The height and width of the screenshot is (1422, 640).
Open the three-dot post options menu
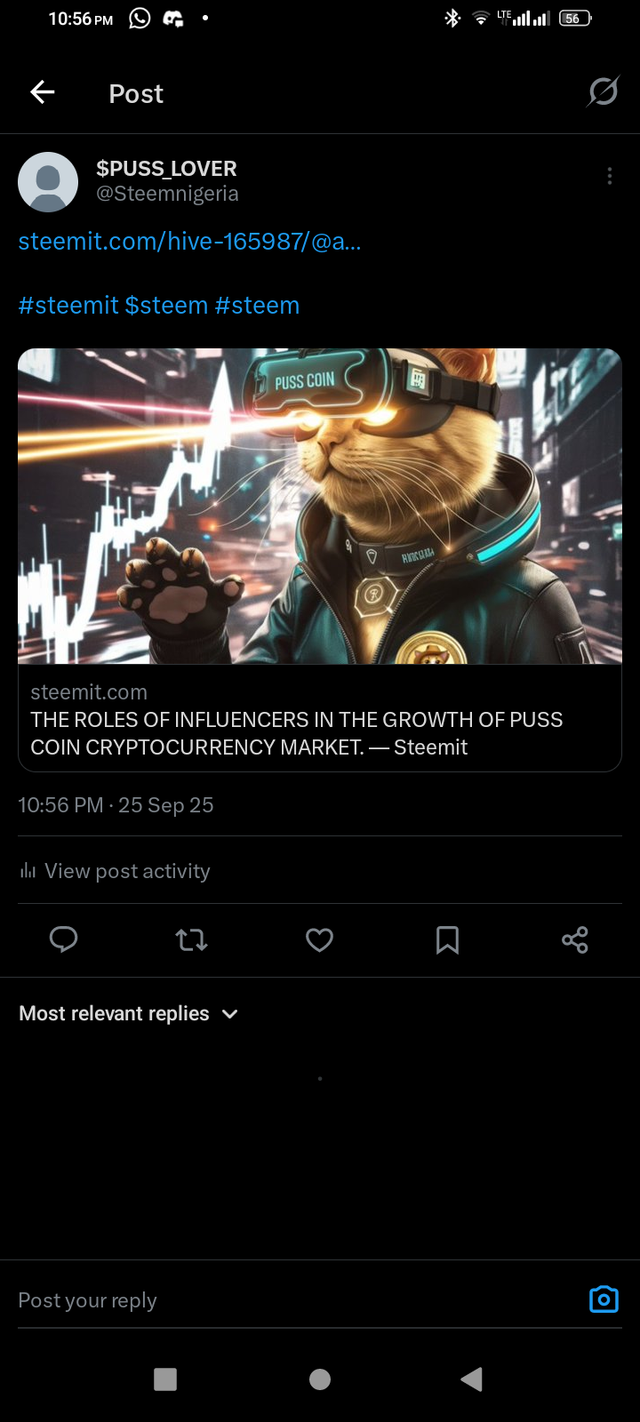(609, 176)
